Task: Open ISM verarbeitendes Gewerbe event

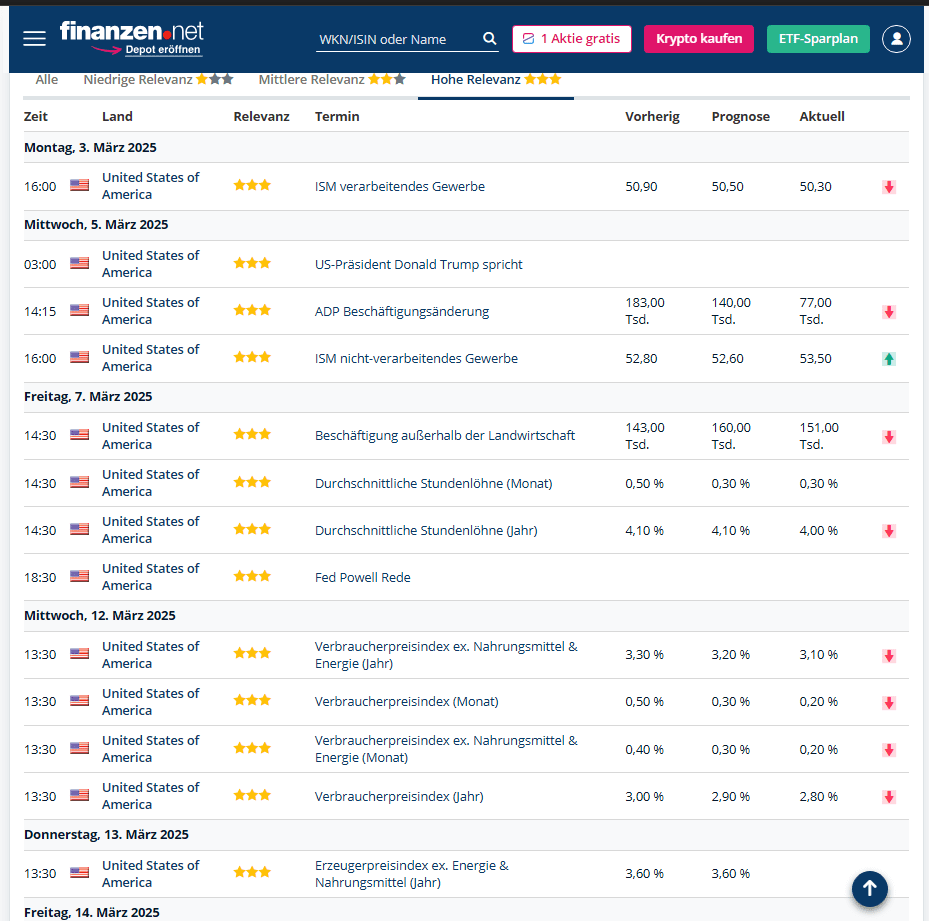Action: coord(400,187)
